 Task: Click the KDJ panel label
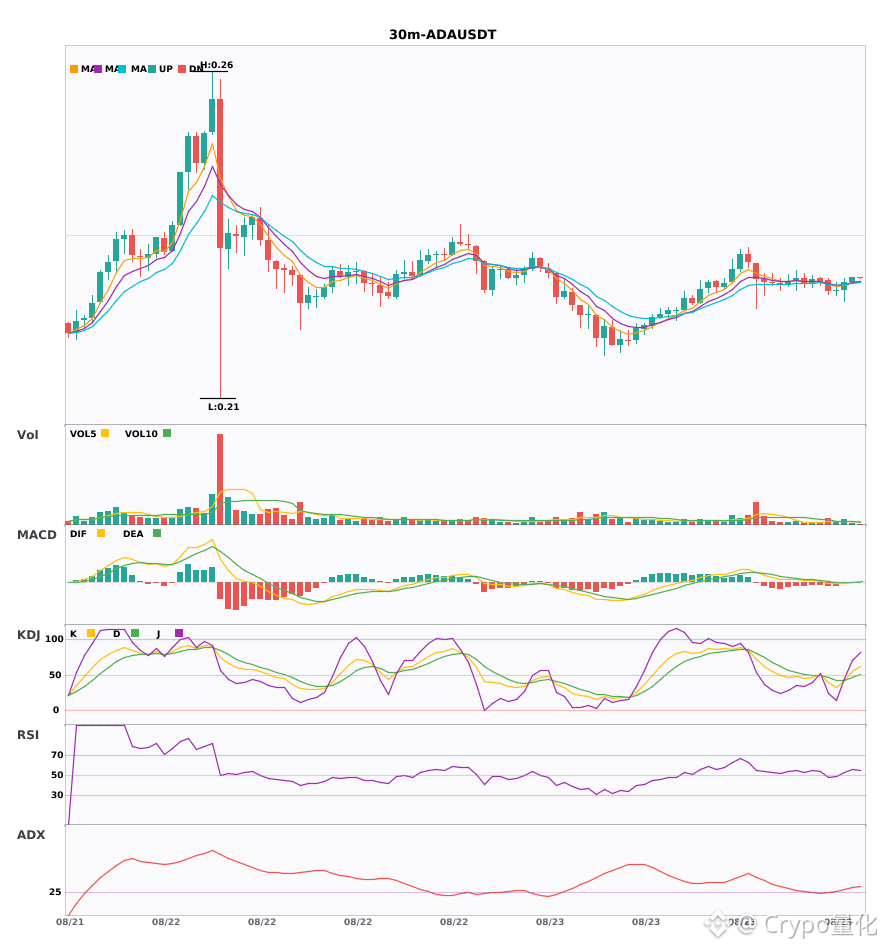pos(28,635)
